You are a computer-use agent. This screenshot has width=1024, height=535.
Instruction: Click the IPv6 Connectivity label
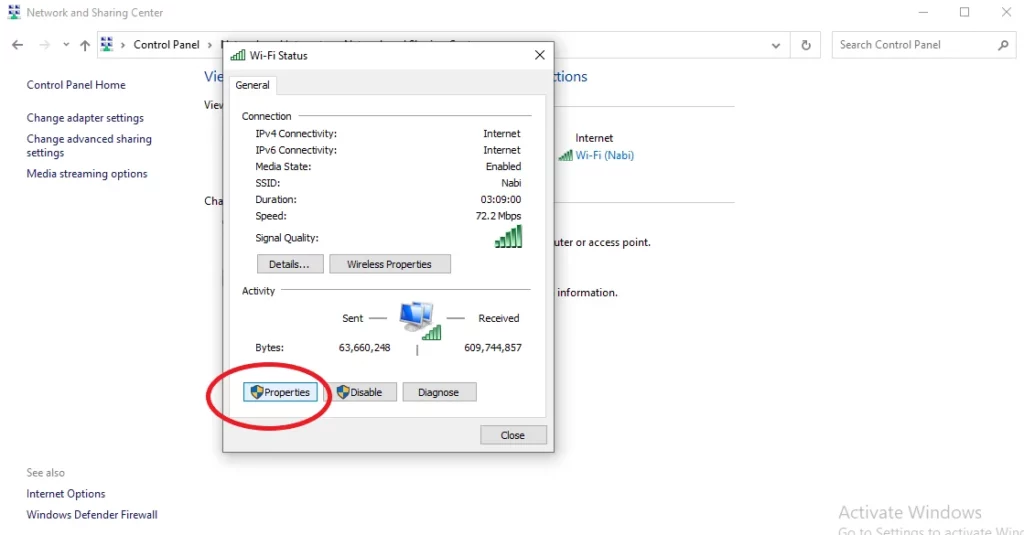(296, 150)
